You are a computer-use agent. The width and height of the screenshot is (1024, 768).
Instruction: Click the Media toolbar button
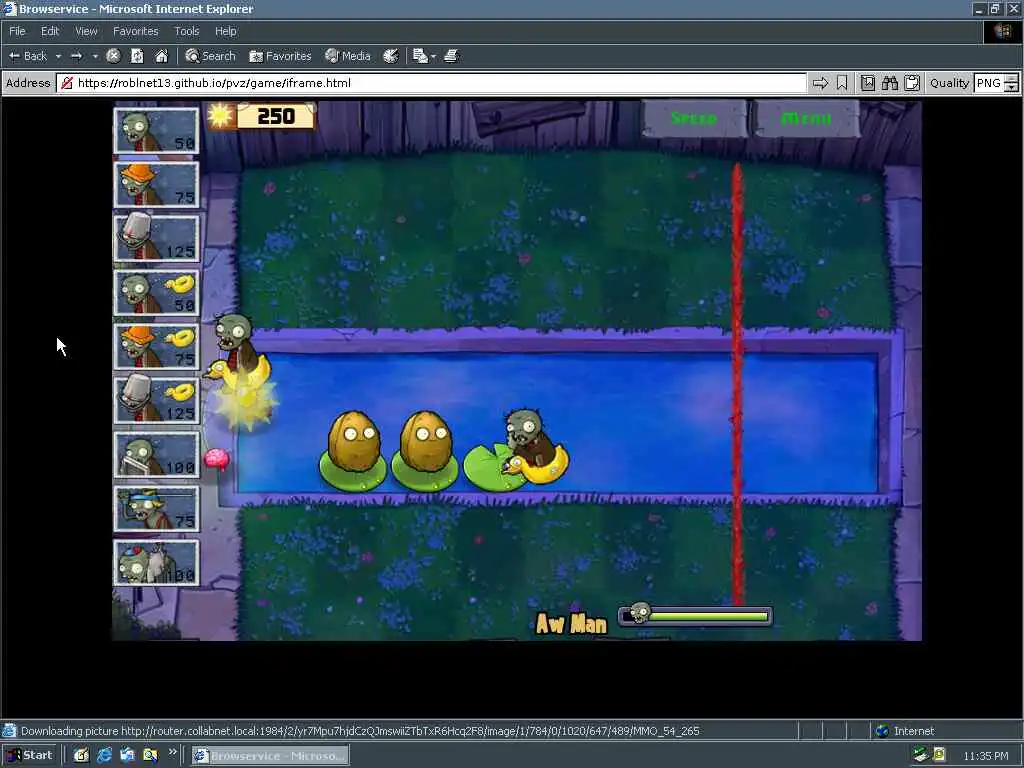(x=348, y=56)
